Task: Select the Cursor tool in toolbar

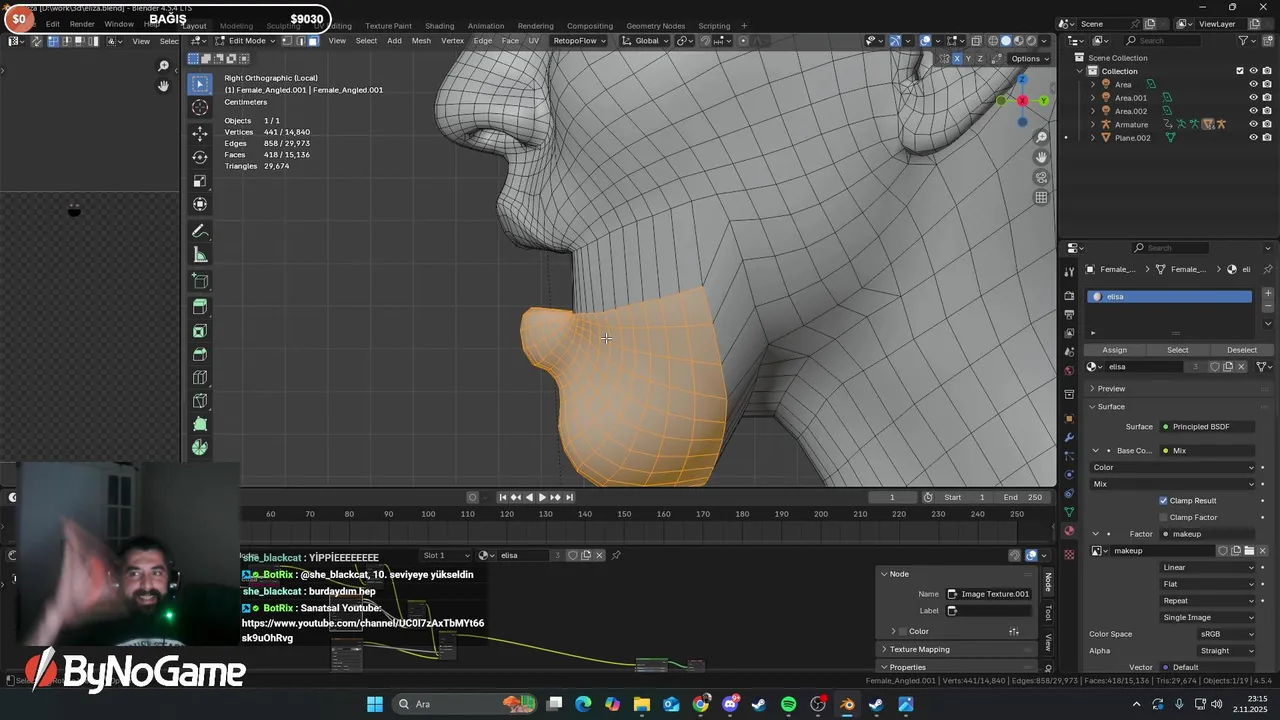Action: [x=200, y=108]
